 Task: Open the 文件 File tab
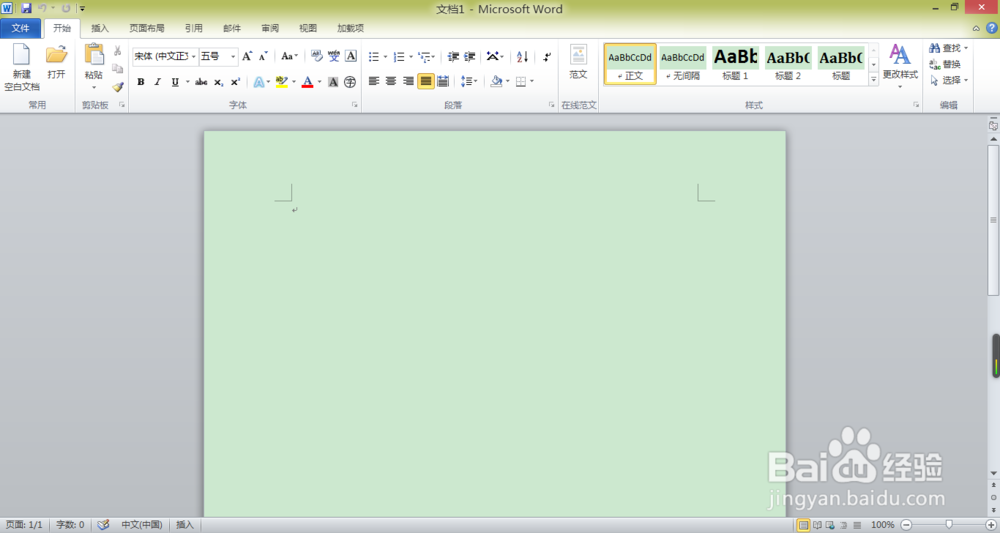(x=20, y=28)
